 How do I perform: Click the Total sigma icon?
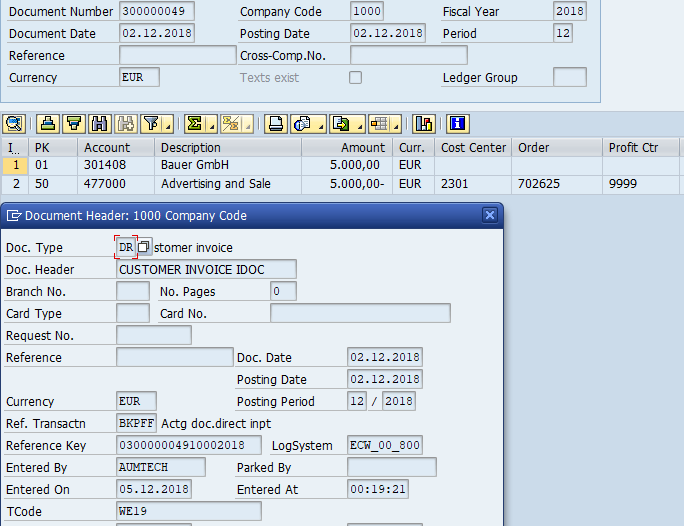194,124
